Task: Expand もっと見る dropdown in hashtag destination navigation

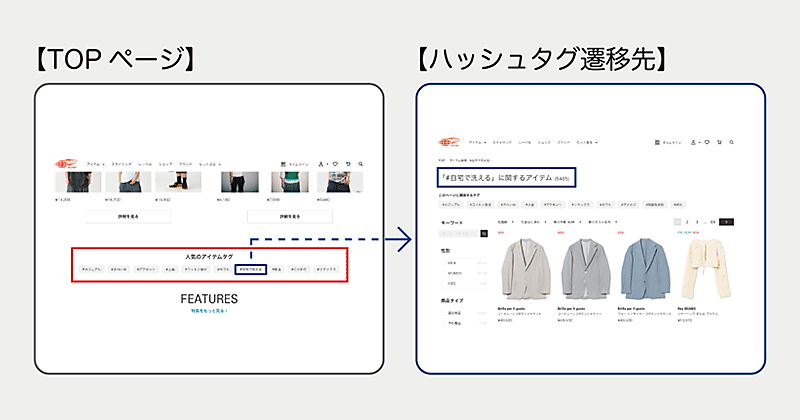Action: [587, 142]
